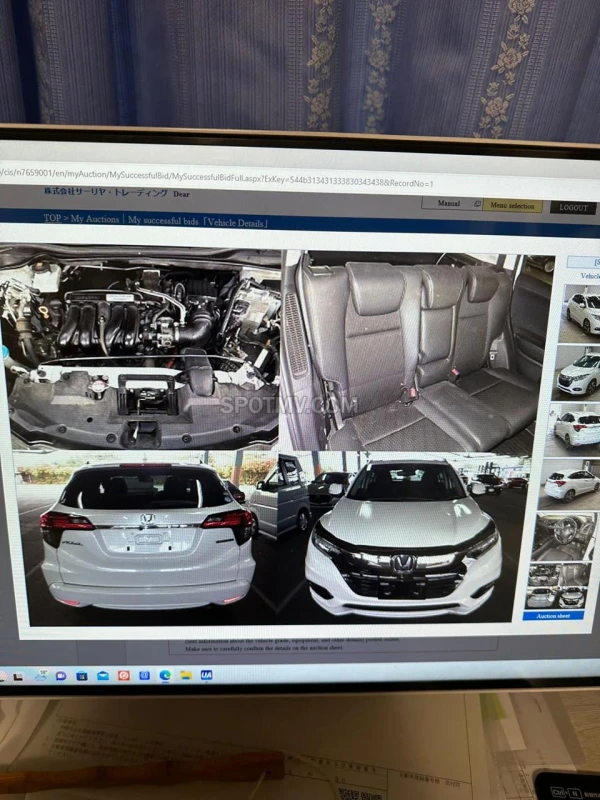600x800 pixels.
Task: Click the rear view white Honda photo
Action: (x=145, y=538)
